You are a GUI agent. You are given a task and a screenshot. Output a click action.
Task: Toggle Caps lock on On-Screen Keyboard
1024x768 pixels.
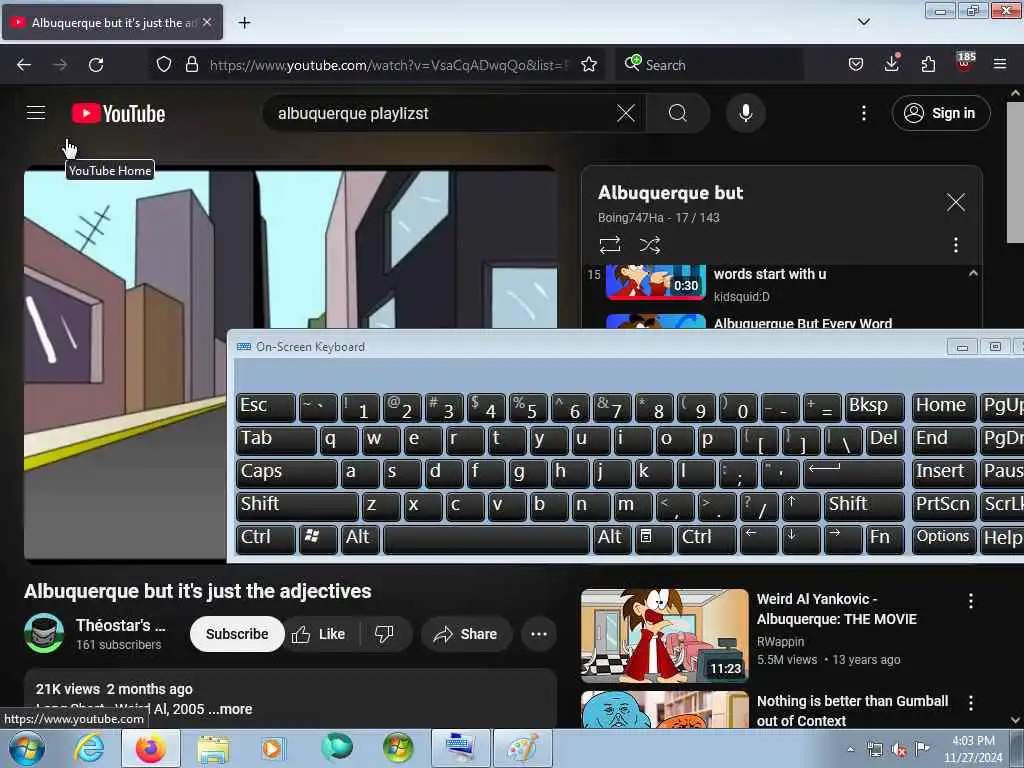[x=287, y=473]
